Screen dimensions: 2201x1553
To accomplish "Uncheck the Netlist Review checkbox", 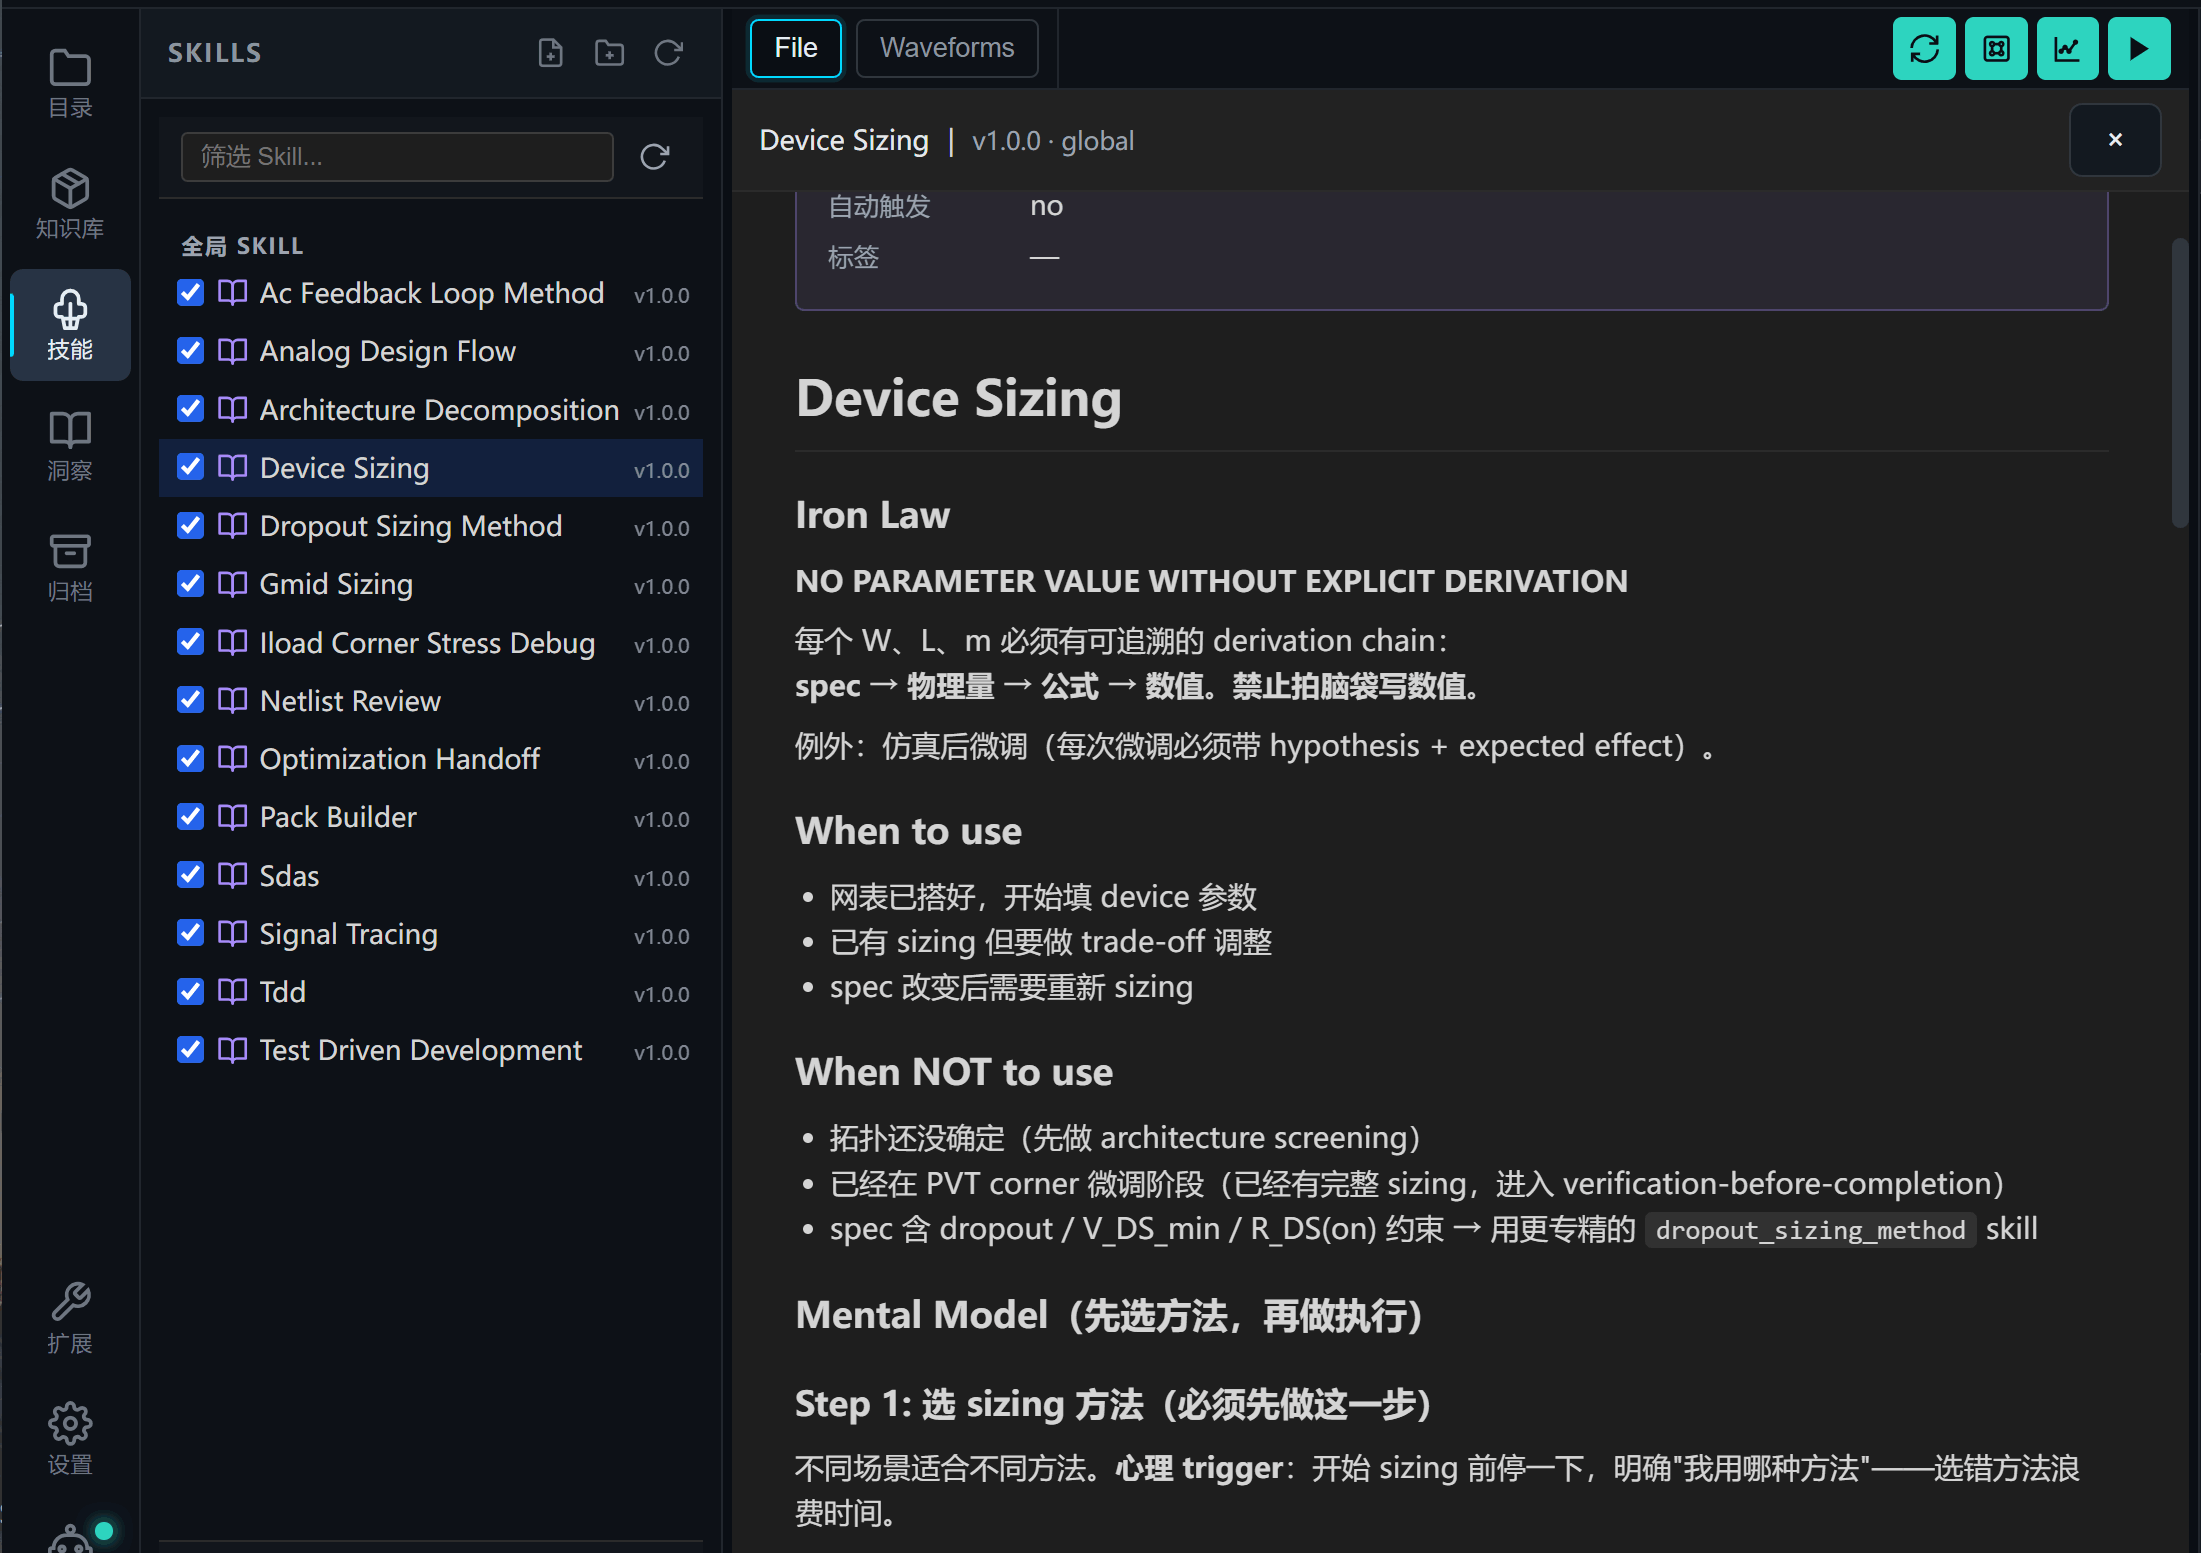I will click(x=190, y=700).
